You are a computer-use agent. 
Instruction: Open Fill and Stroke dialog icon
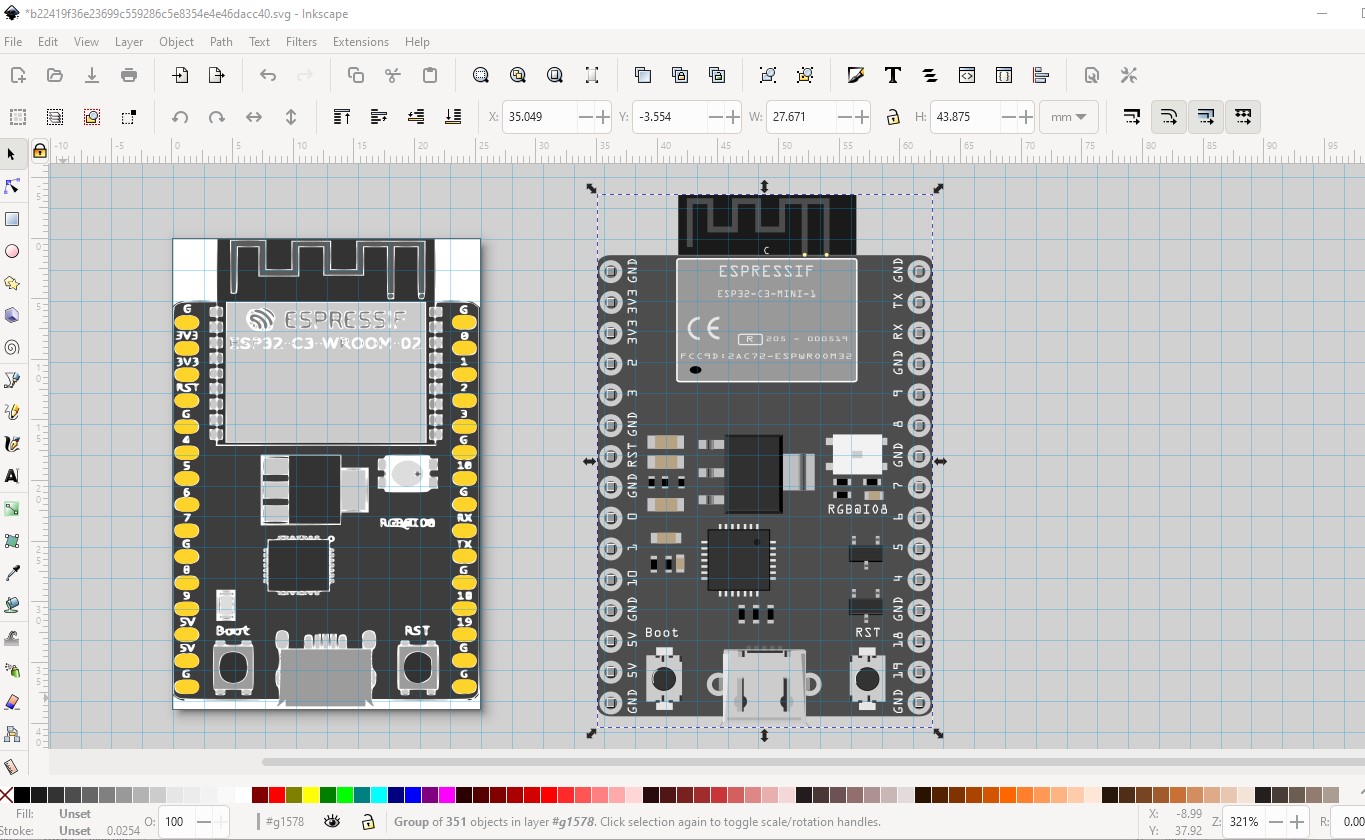click(x=856, y=75)
